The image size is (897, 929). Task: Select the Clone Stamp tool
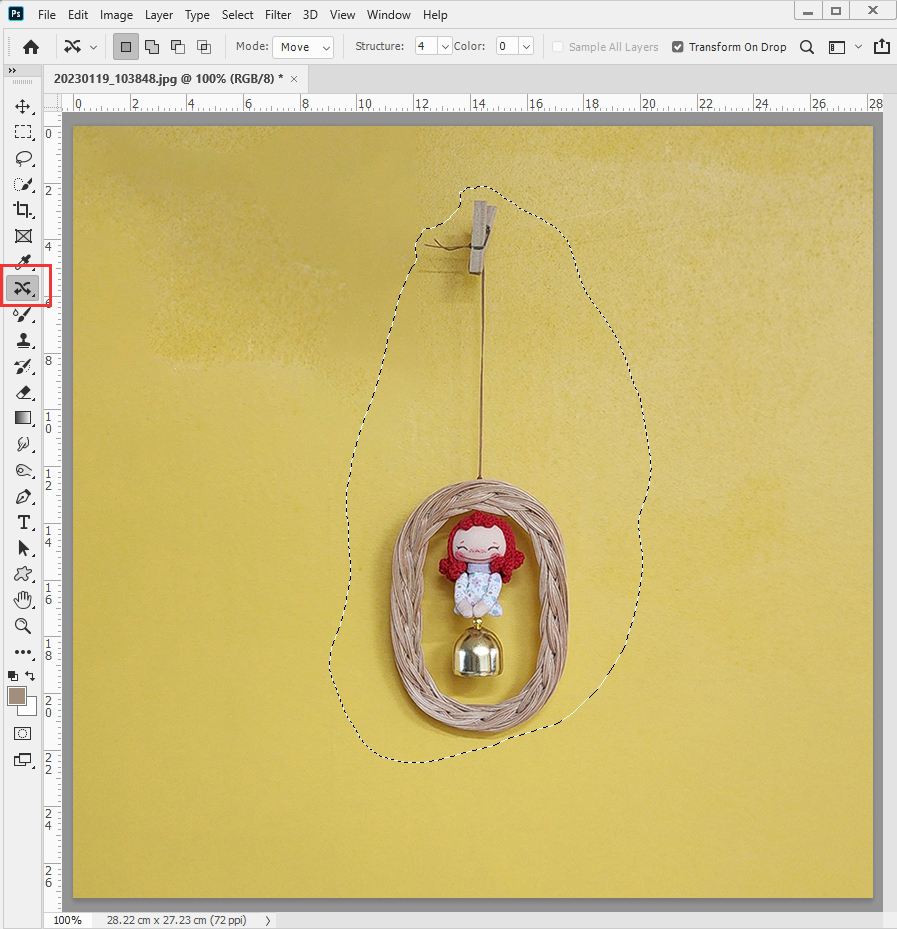click(23, 340)
